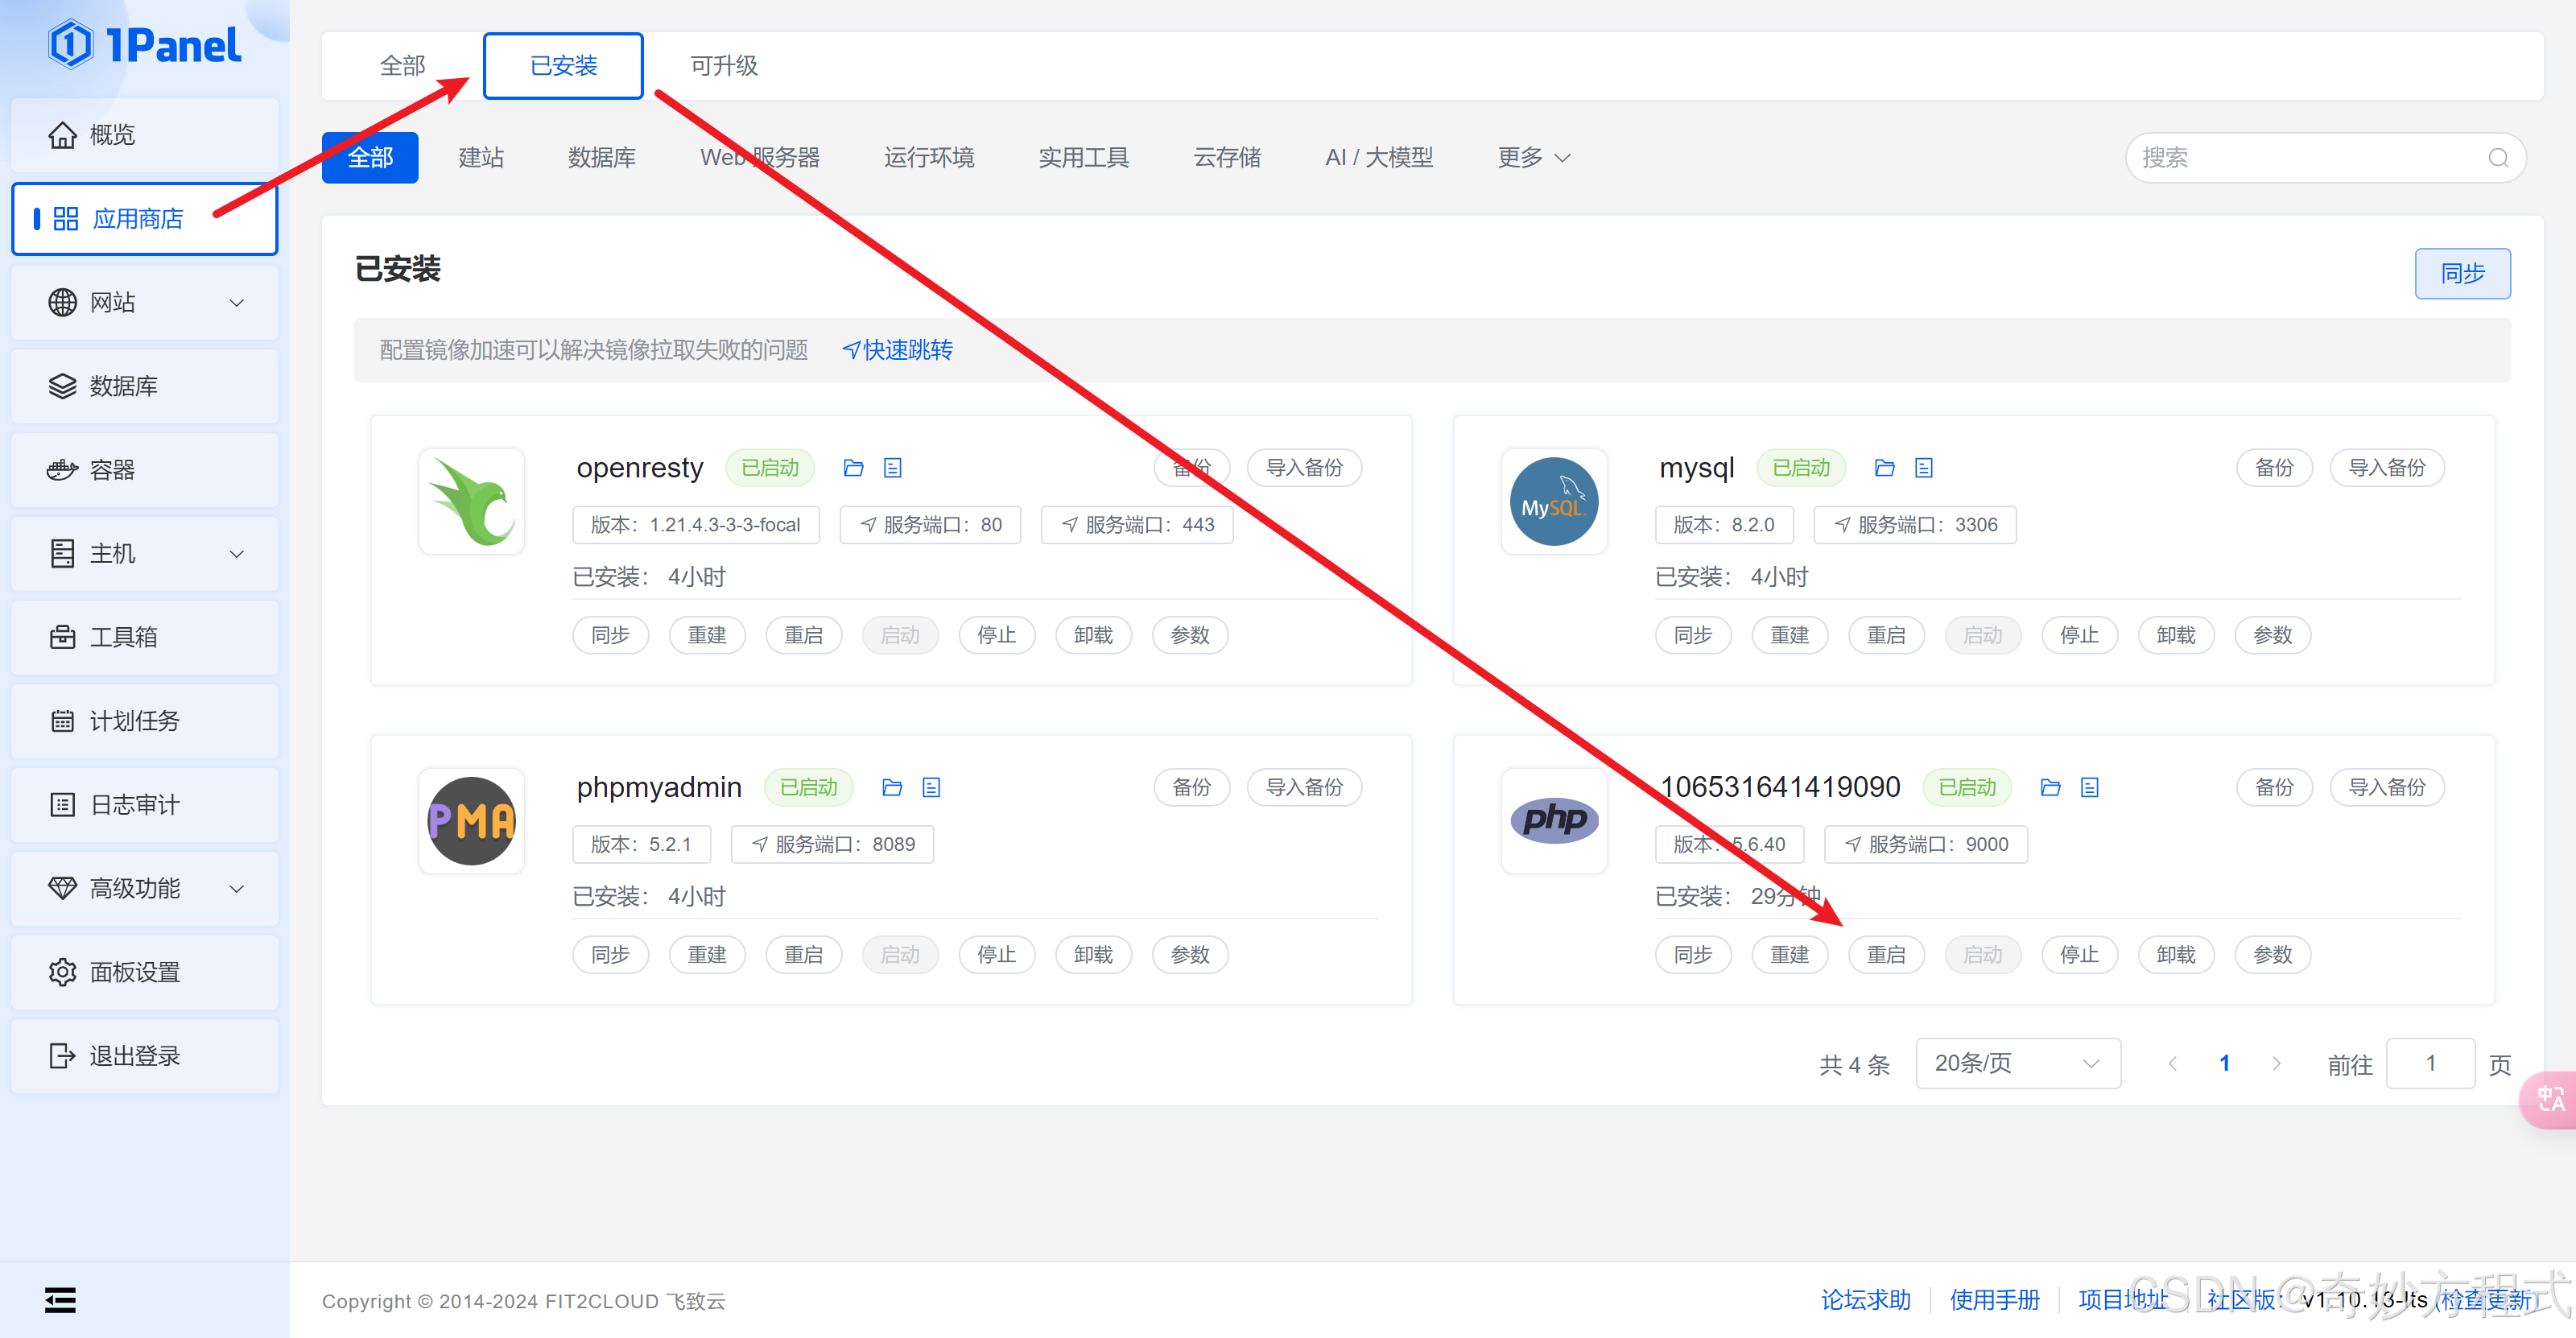The height and width of the screenshot is (1338, 2576).
Task: Open mysql log document icon
Action: click(1924, 468)
